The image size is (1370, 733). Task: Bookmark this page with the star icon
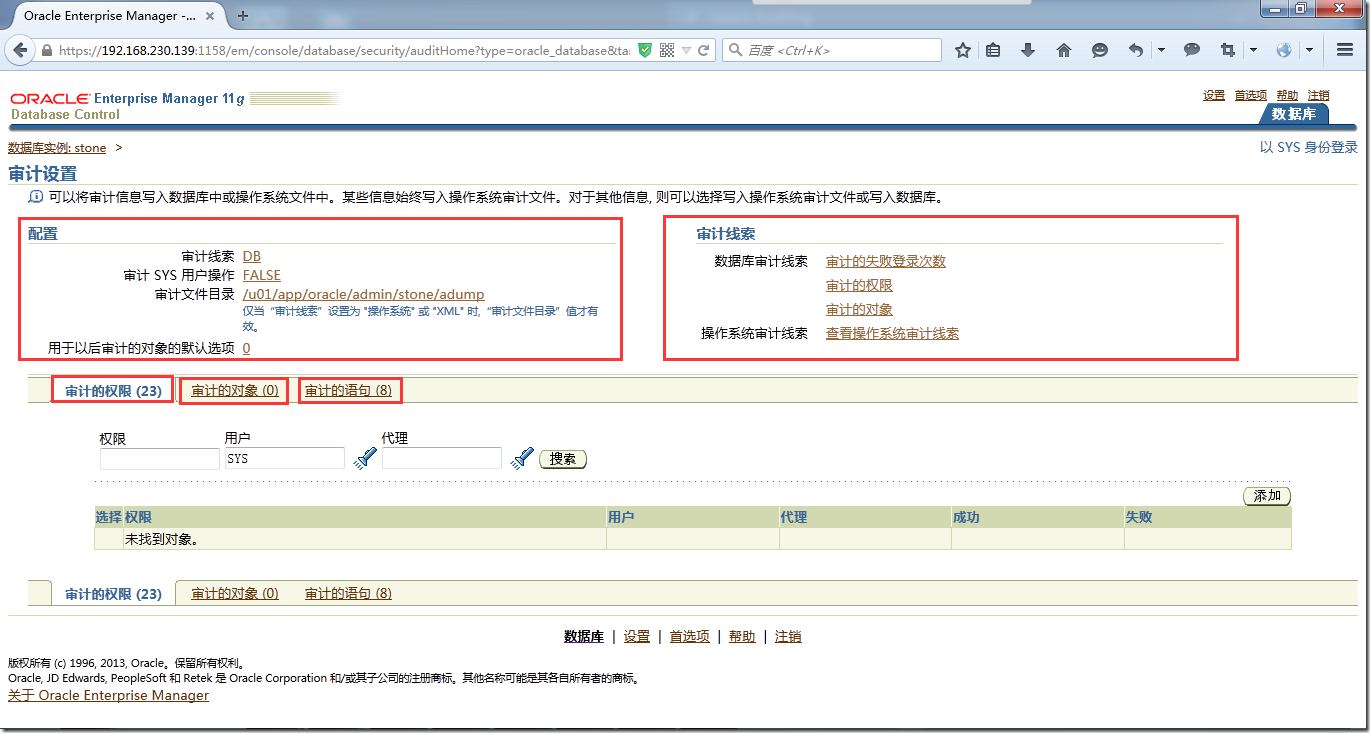click(x=963, y=50)
